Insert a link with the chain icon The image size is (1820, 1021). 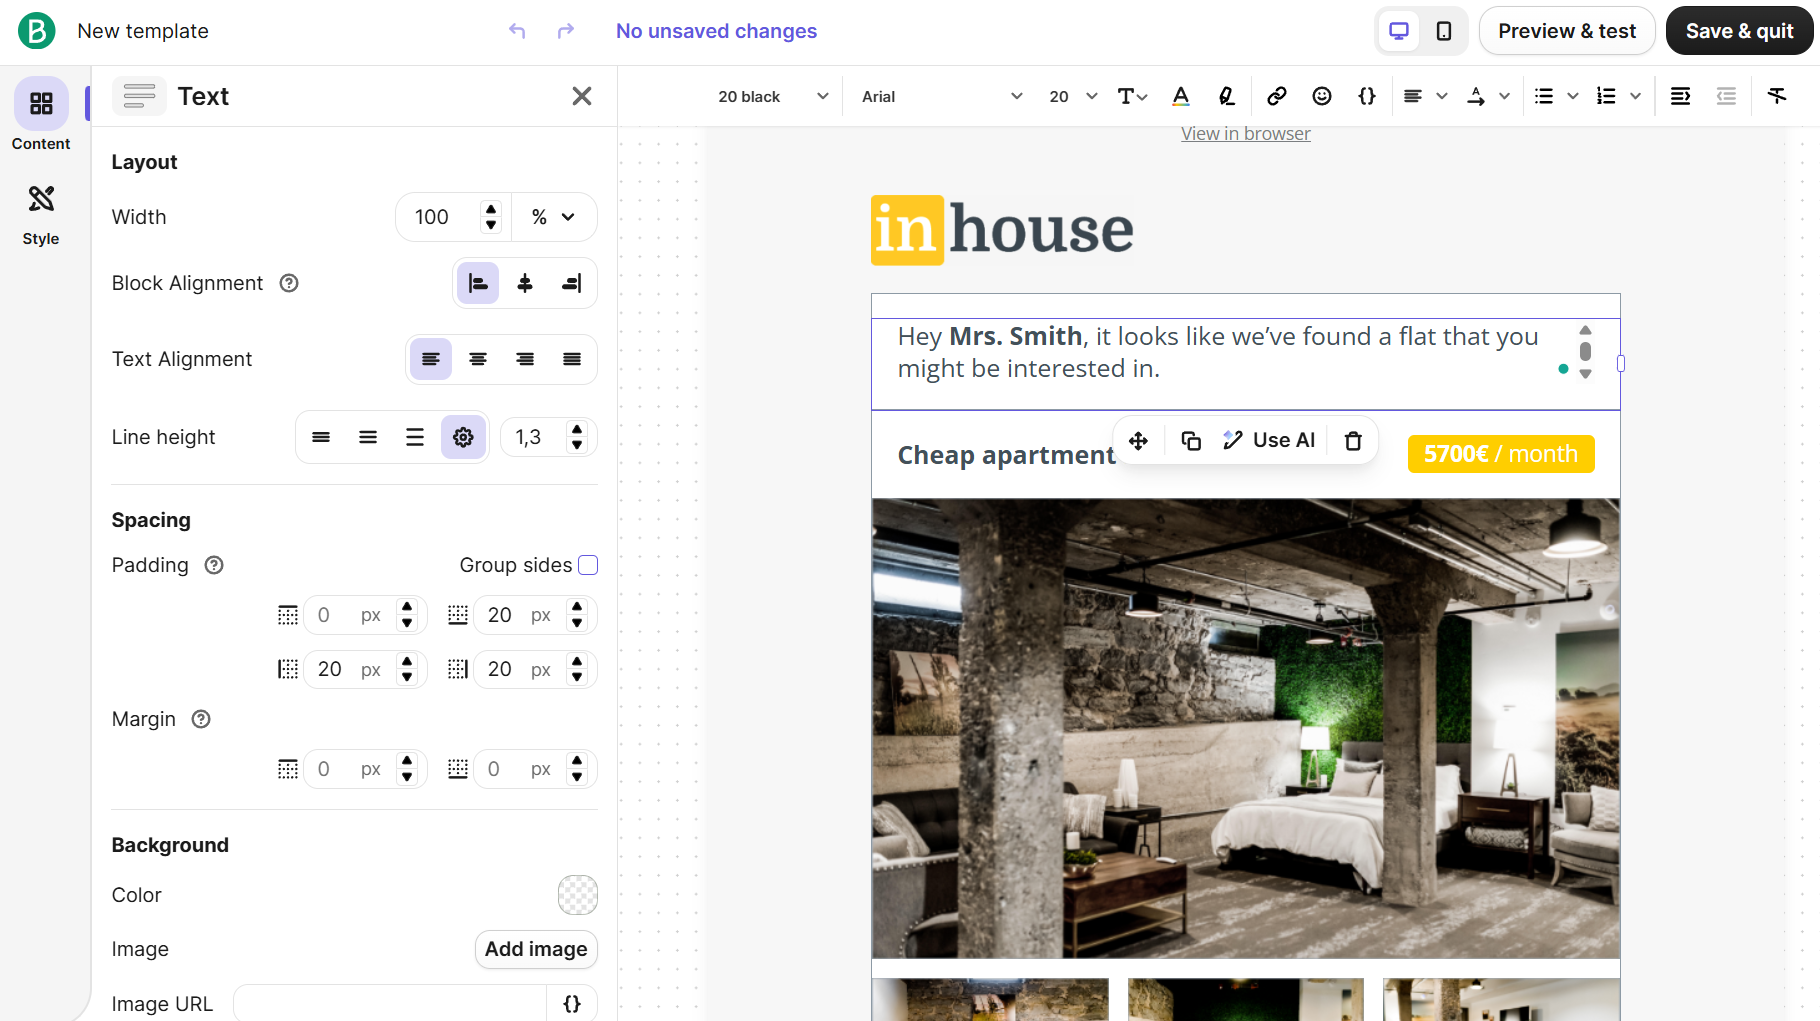1277,96
